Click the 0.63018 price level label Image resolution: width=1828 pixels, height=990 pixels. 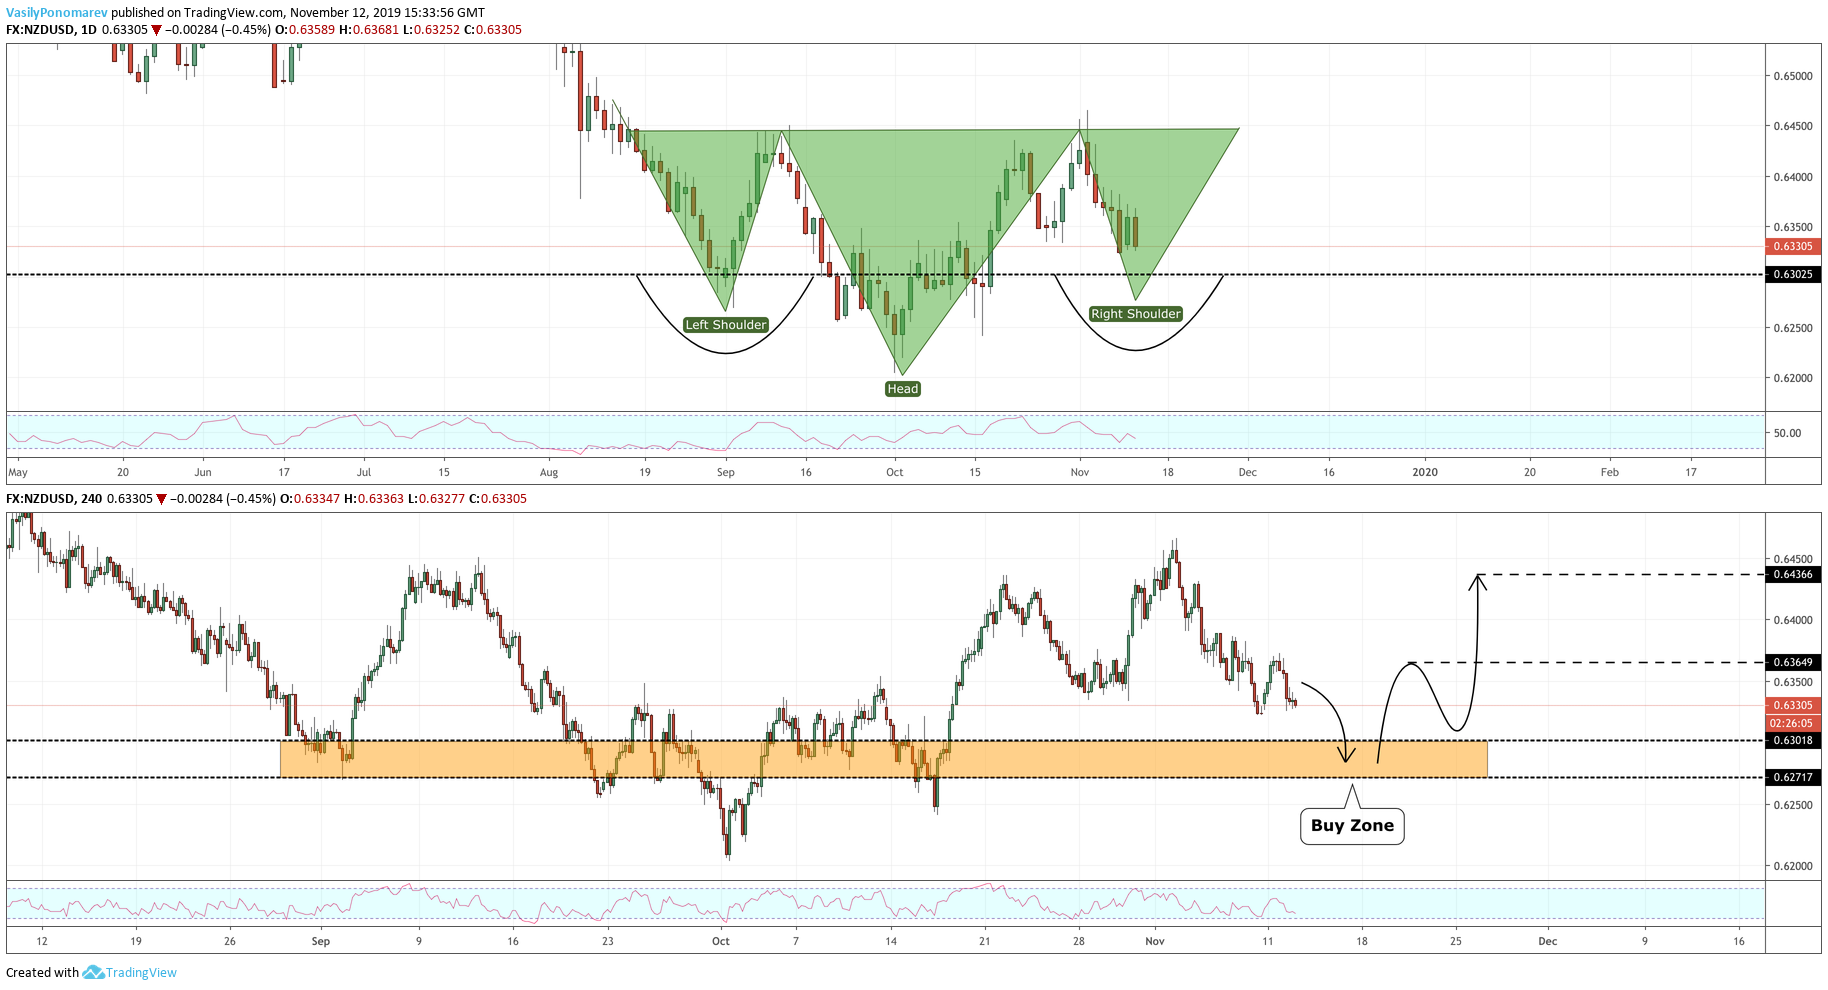point(1793,740)
